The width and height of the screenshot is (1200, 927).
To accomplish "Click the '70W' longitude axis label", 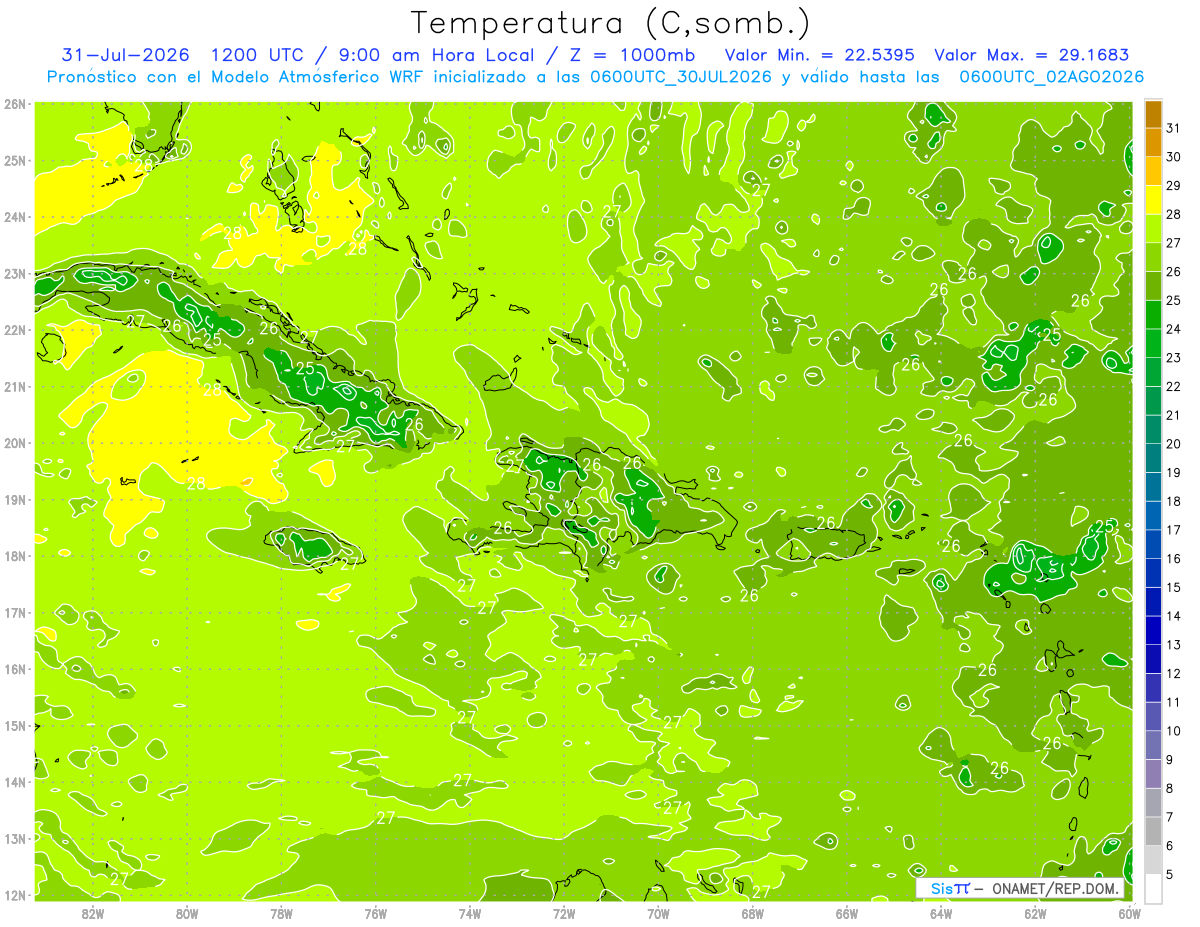I will click(658, 913).
